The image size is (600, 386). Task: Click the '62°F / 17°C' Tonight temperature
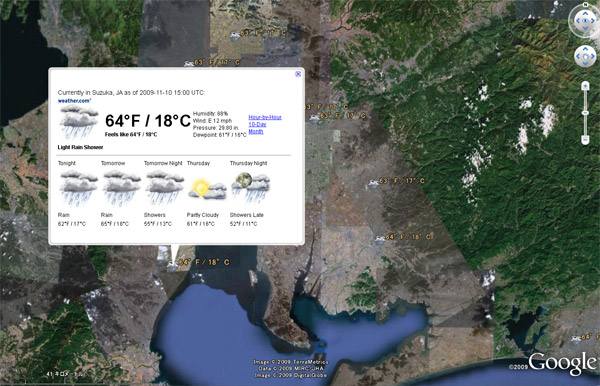click(x=72, y=224)
